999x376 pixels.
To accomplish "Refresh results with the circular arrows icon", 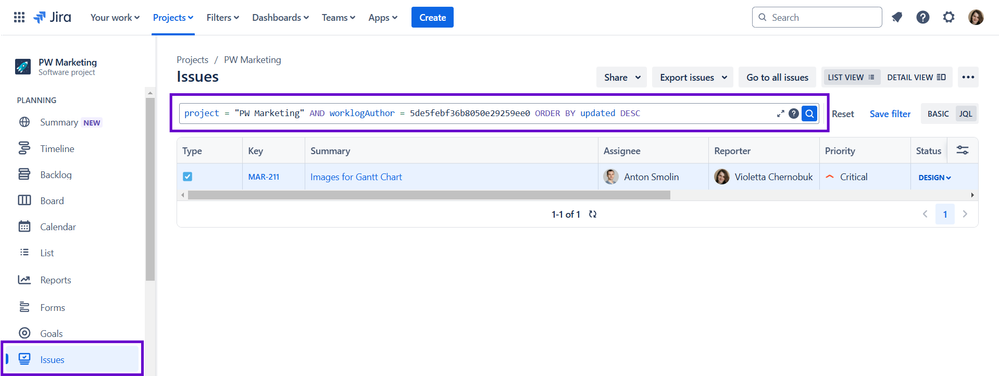I will pyautogui.click(x=593, y=214).
